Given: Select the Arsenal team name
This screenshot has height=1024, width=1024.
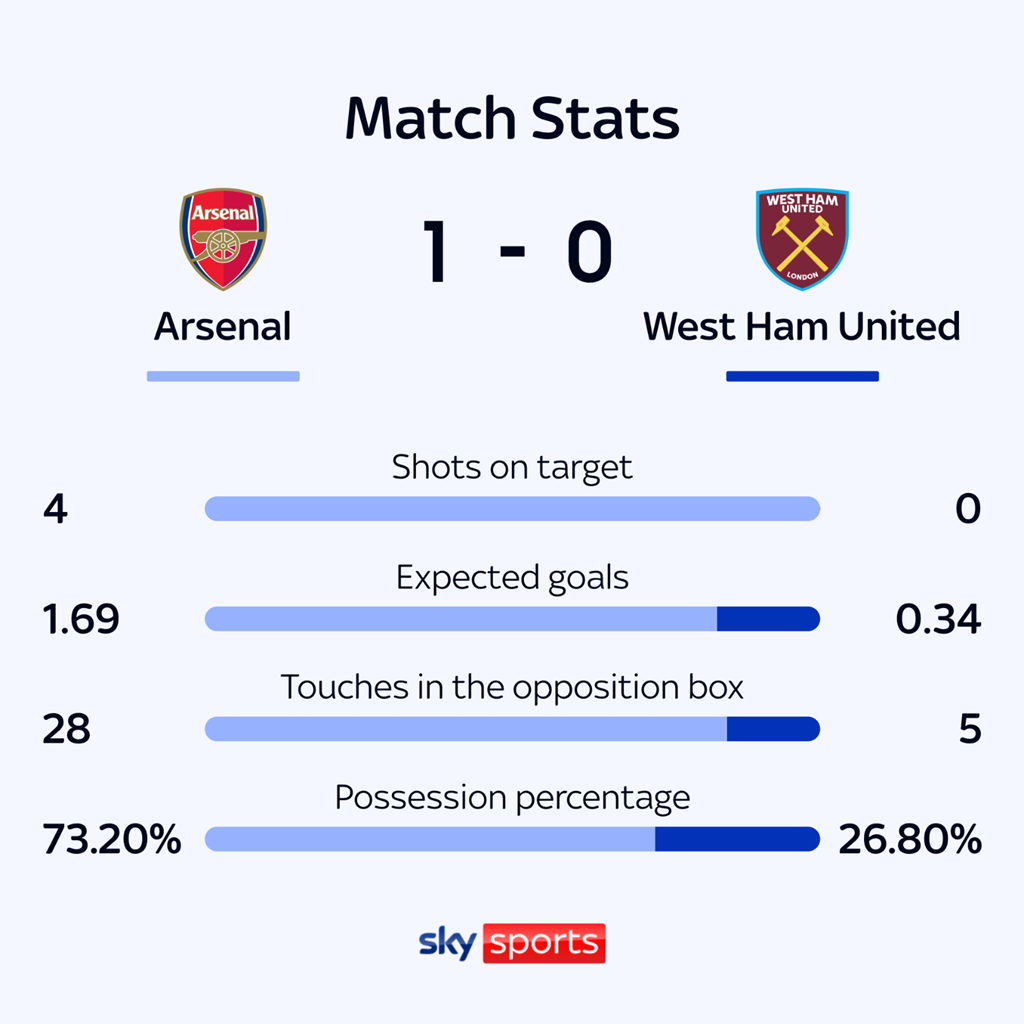Looking at the screenshot, I should [222, 327].
